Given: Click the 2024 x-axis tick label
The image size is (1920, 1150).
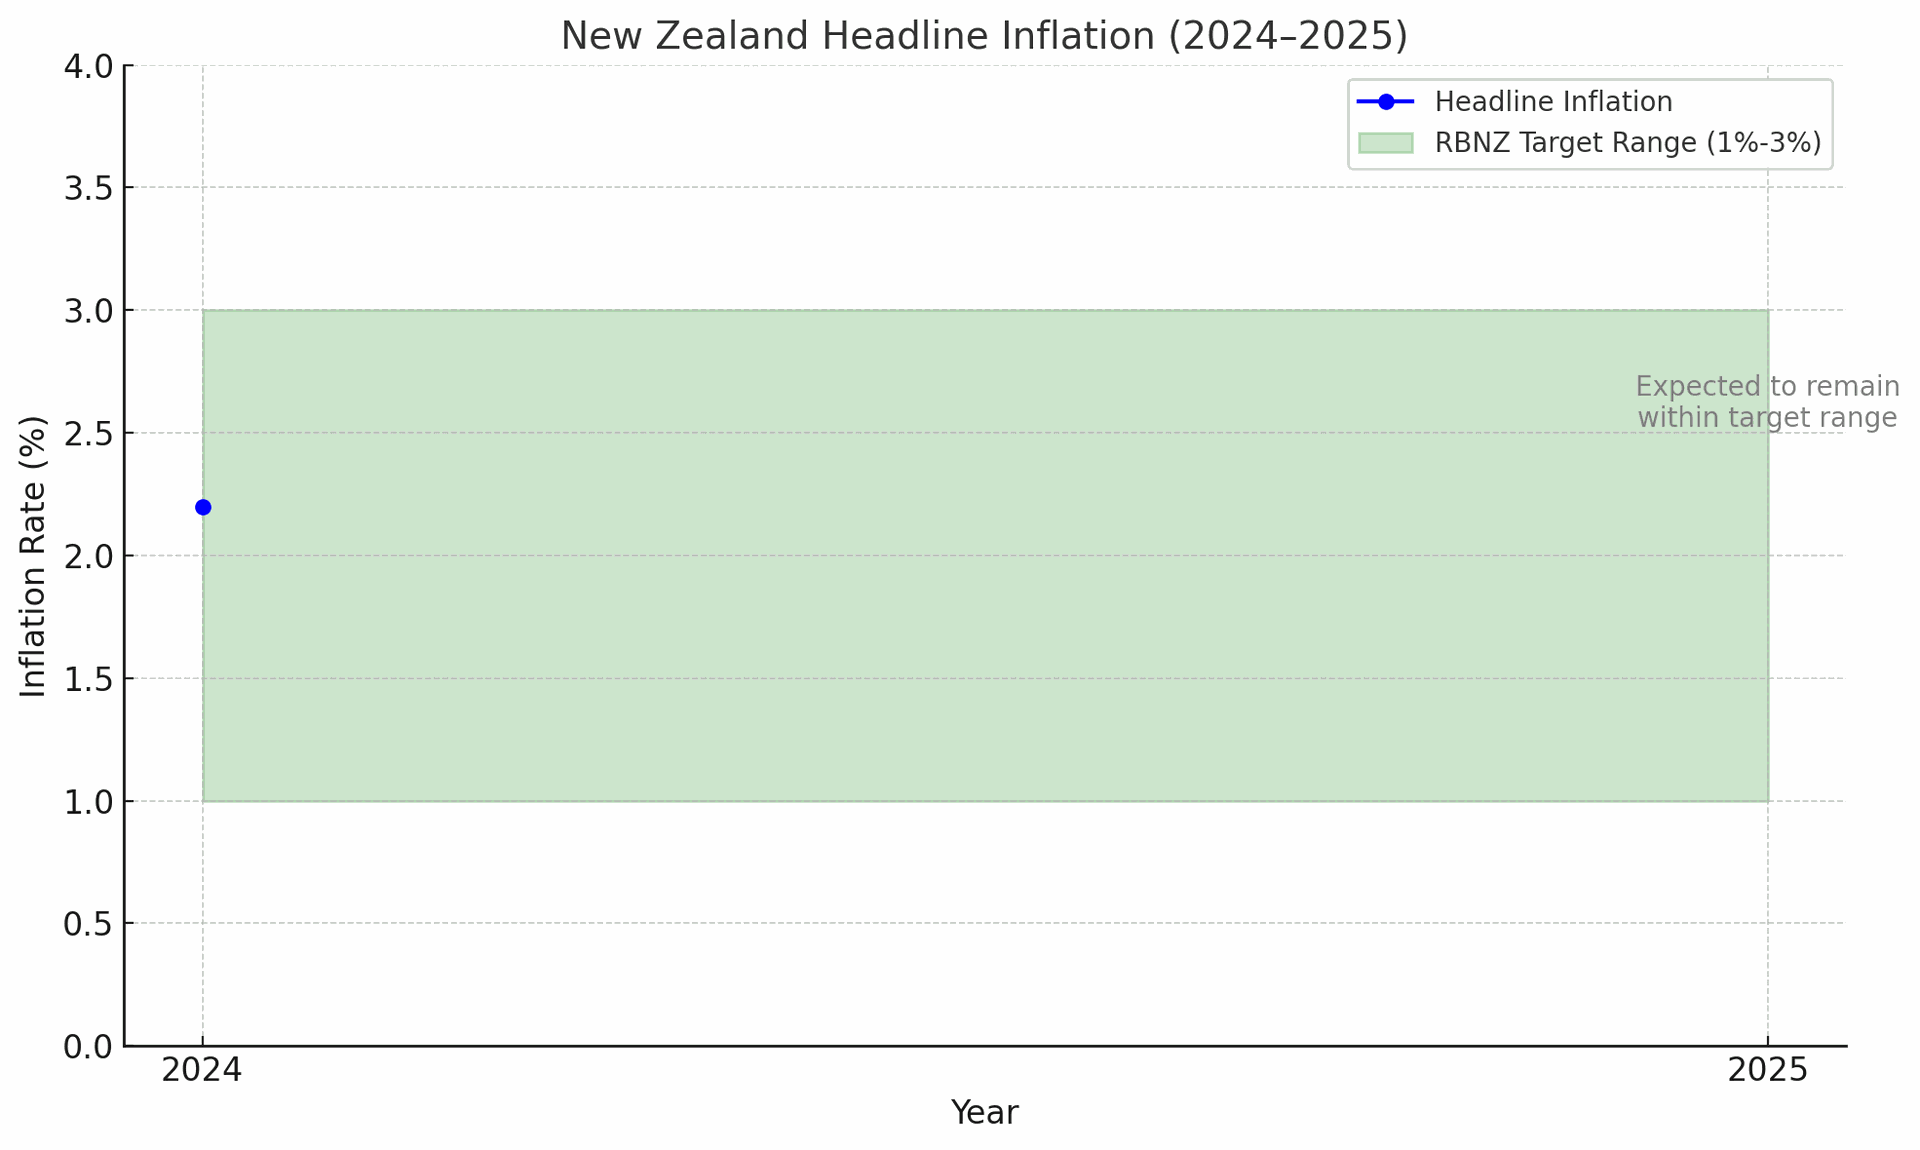Looking at the screenshot, I should point(202,1070).
